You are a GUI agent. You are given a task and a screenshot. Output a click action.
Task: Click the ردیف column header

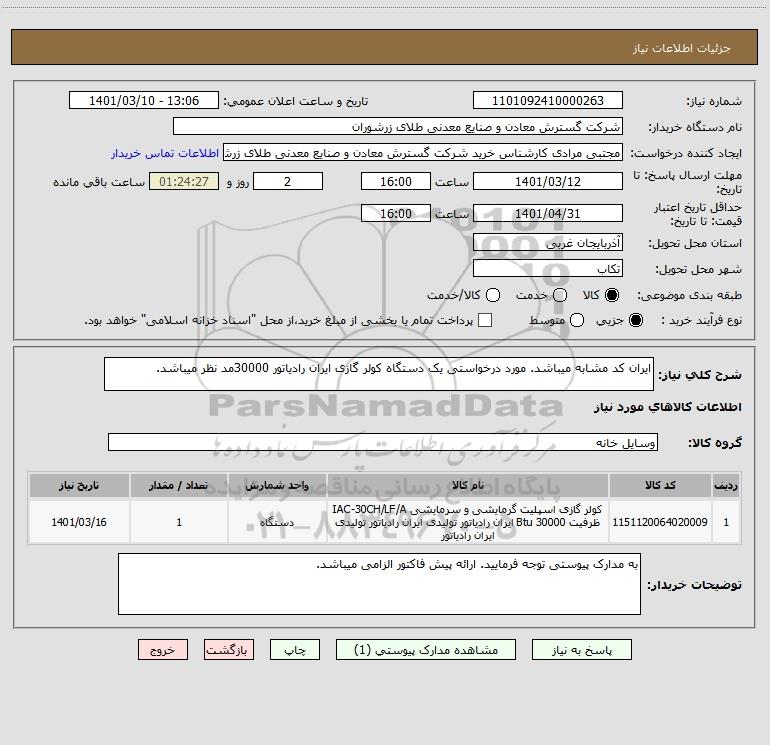click(x=726, y=485)
